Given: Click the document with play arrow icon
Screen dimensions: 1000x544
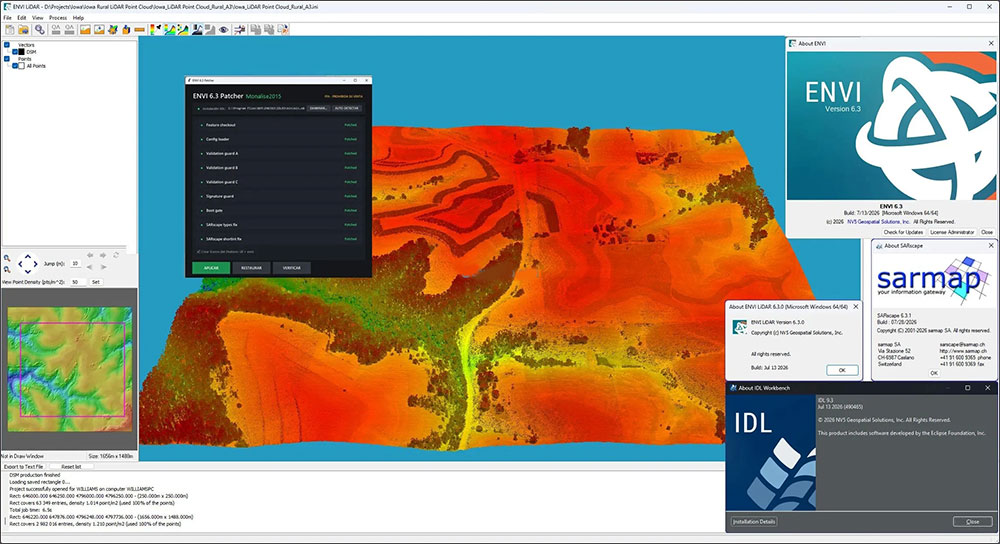Looking at the screenshot, I should point(283,29).
